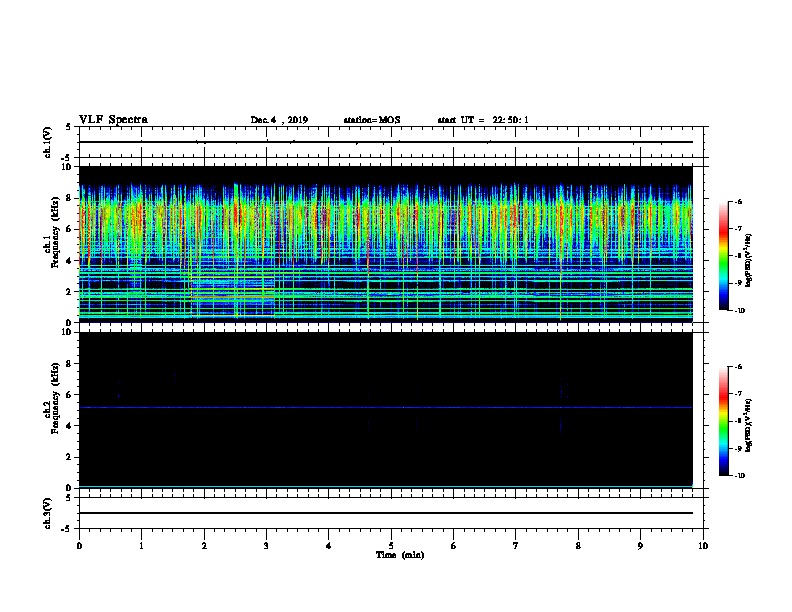Click the "8" frequency tick of ch.2 spectrogram
Image resolution: width=792 pixels, height=612 pixels.
click(69, 364)
